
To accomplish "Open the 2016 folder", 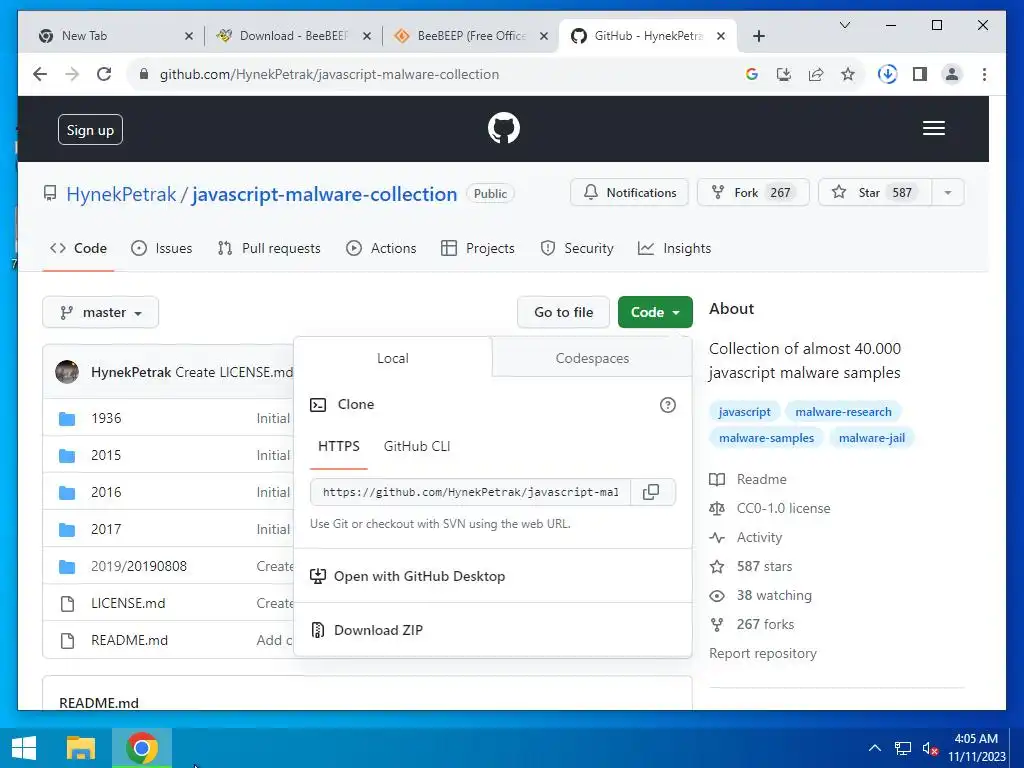I will pos(106,492).
